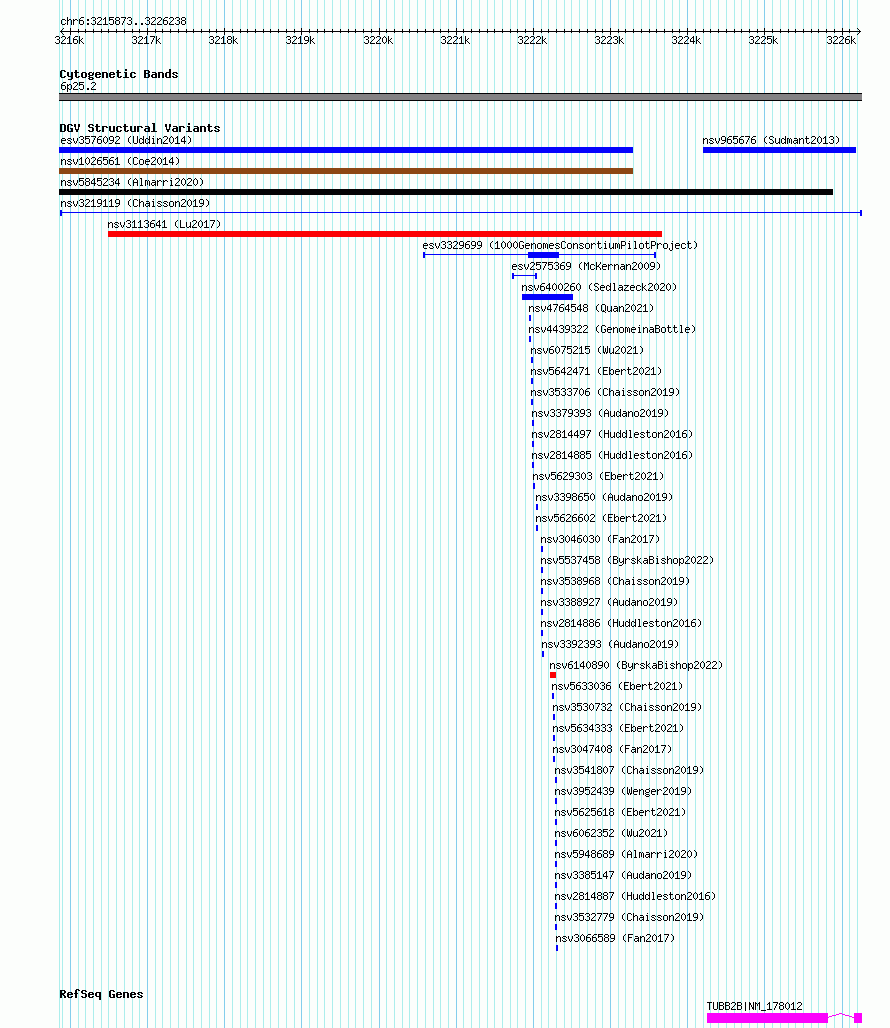
Task: Open nsv4439322 (GenomeinaBottle) variant
Action: click(612, 329)
